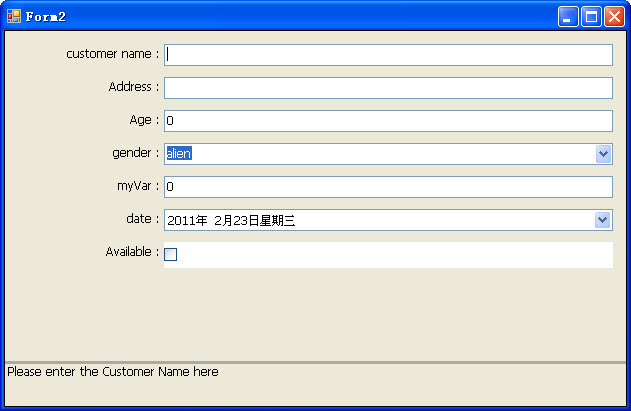
Task: Focus the Address input box
Action: coord(388,88)
